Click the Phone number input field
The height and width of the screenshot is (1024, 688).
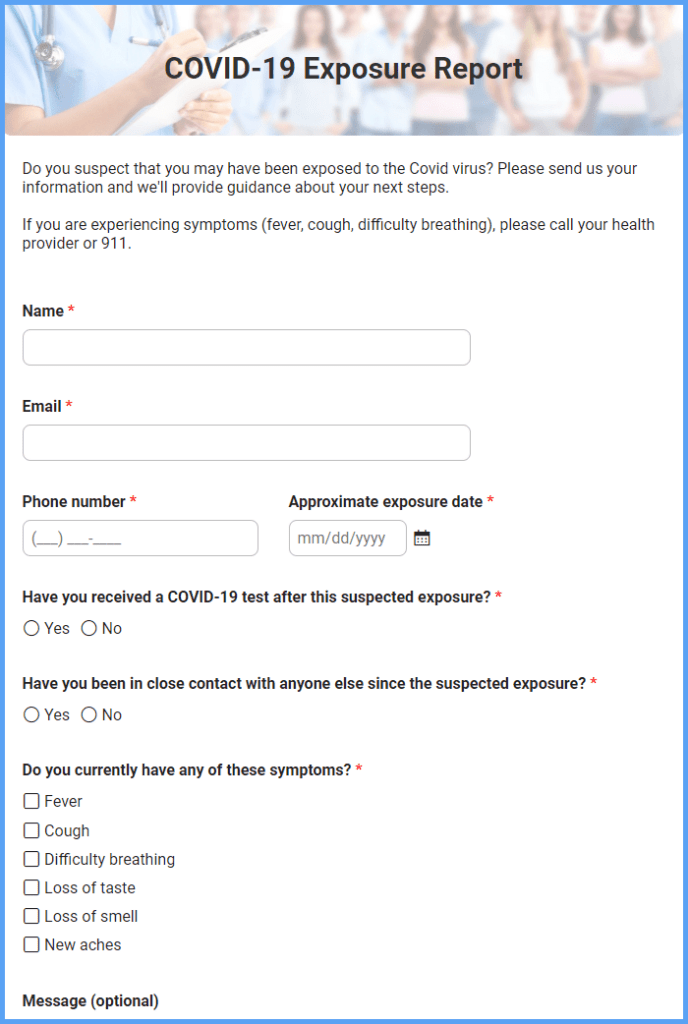[x=140, y=537]
